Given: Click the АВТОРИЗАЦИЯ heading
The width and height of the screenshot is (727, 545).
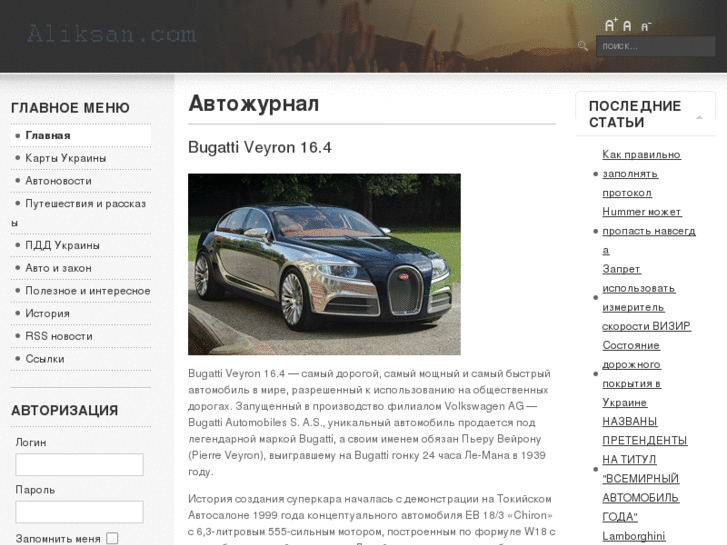Looking at the screenshot, I should pyautogui.click(x=64, y=410).
